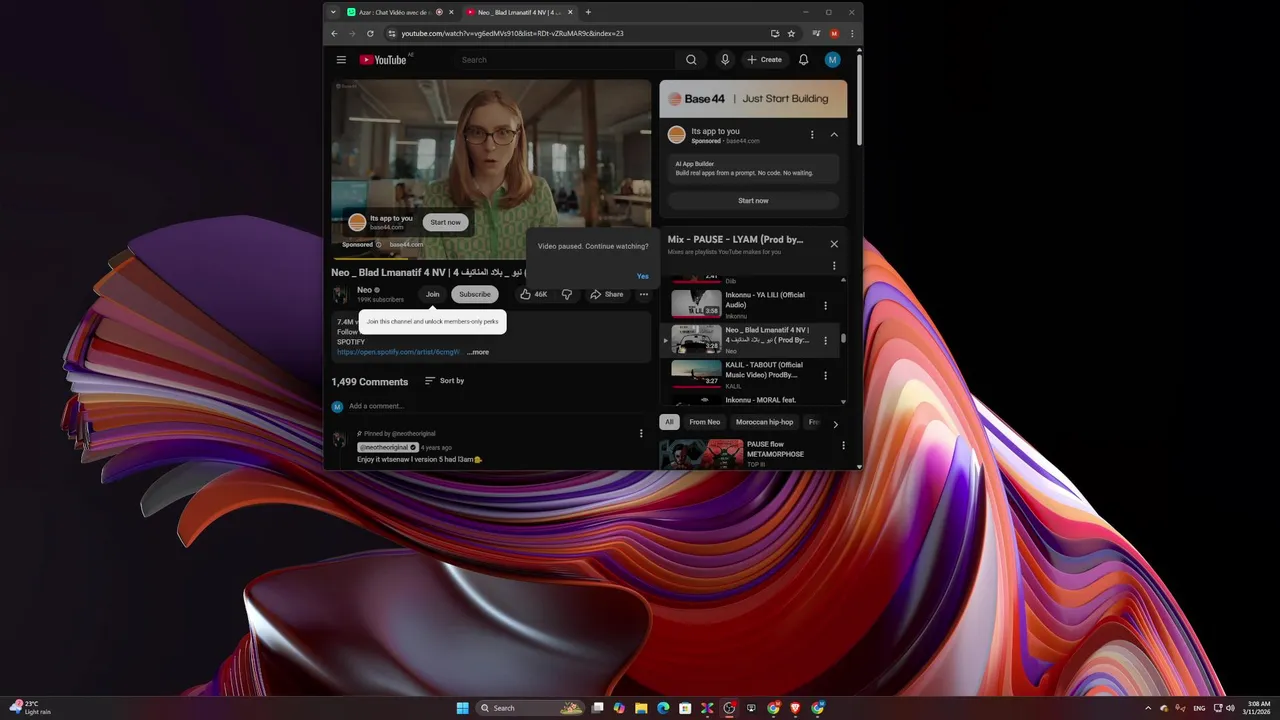
Task: Close the Mix playlist panel
Action: point(834,244)
